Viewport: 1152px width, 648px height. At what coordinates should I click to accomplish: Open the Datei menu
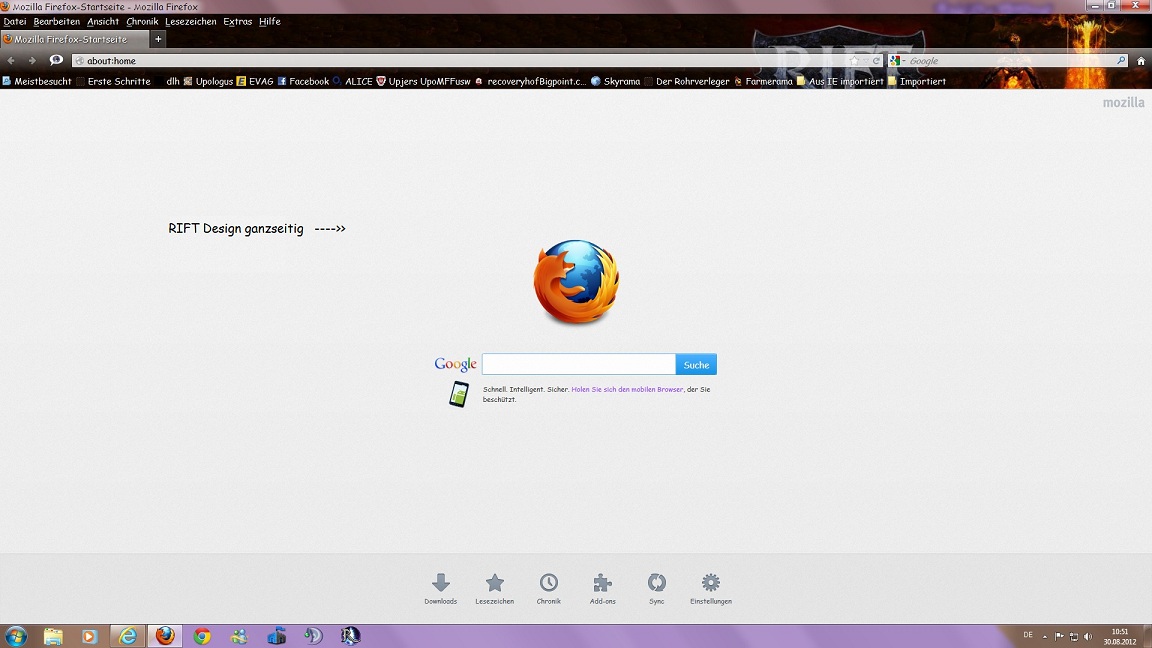pos(15,21)
